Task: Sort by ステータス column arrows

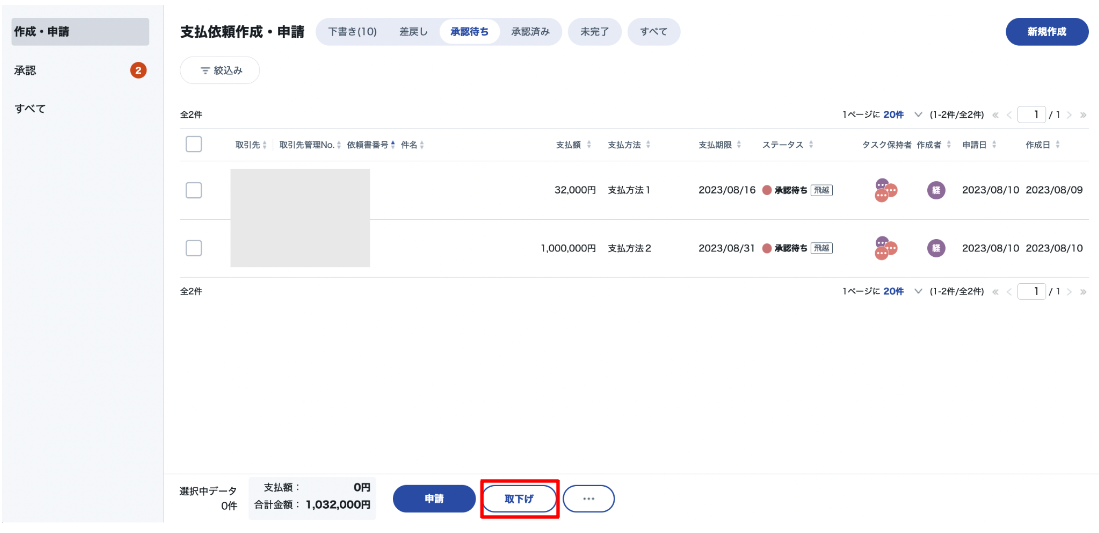Action: [811, 145]
